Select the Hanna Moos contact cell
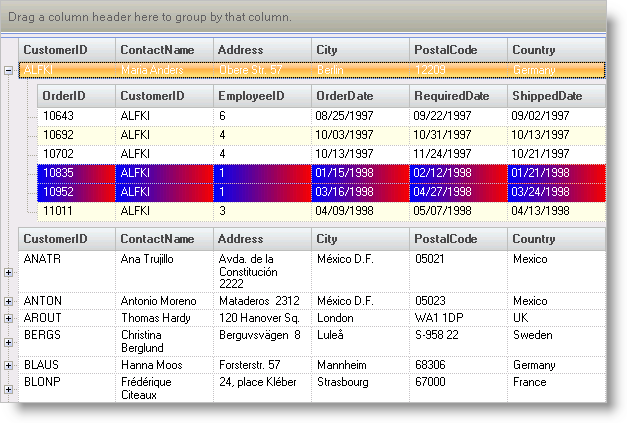627x423 pixels. (164, 365)
